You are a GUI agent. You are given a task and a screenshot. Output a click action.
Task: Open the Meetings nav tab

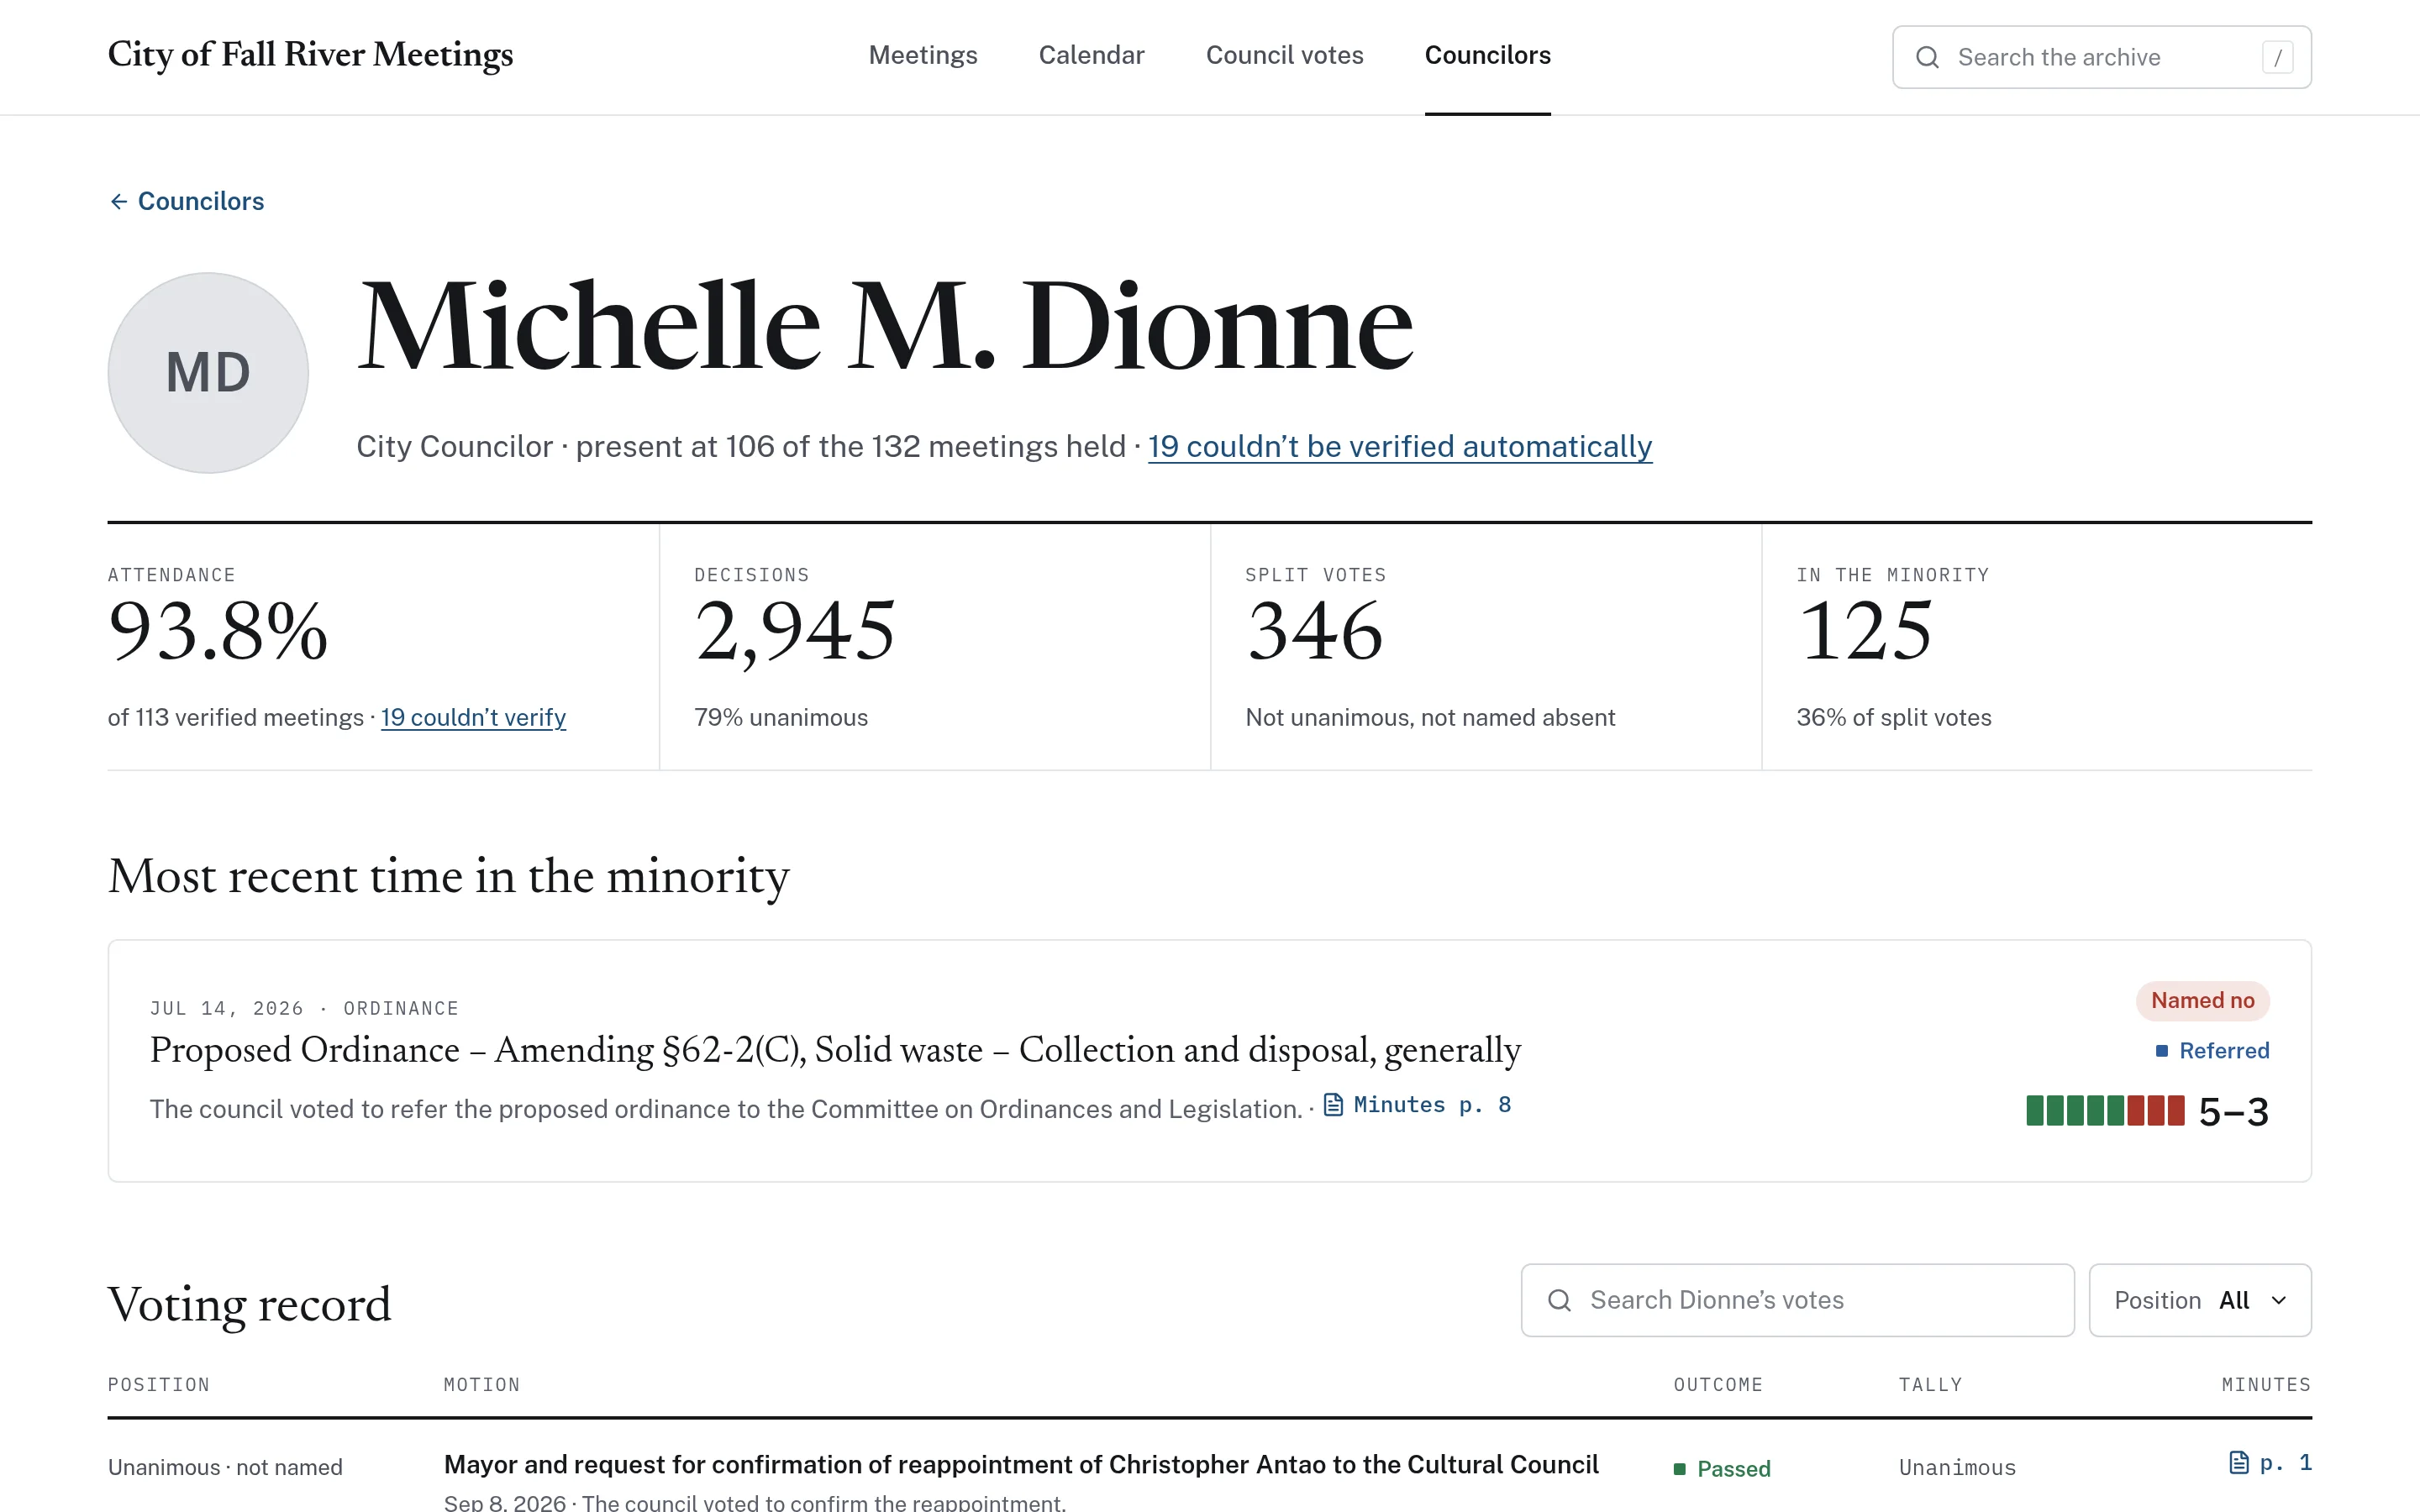922,55
